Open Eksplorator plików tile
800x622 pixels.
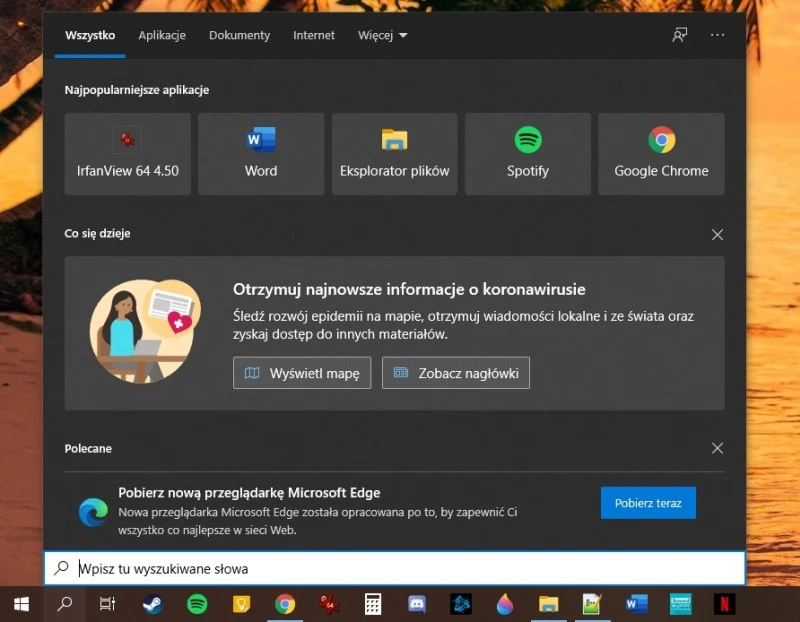(394, 152)
